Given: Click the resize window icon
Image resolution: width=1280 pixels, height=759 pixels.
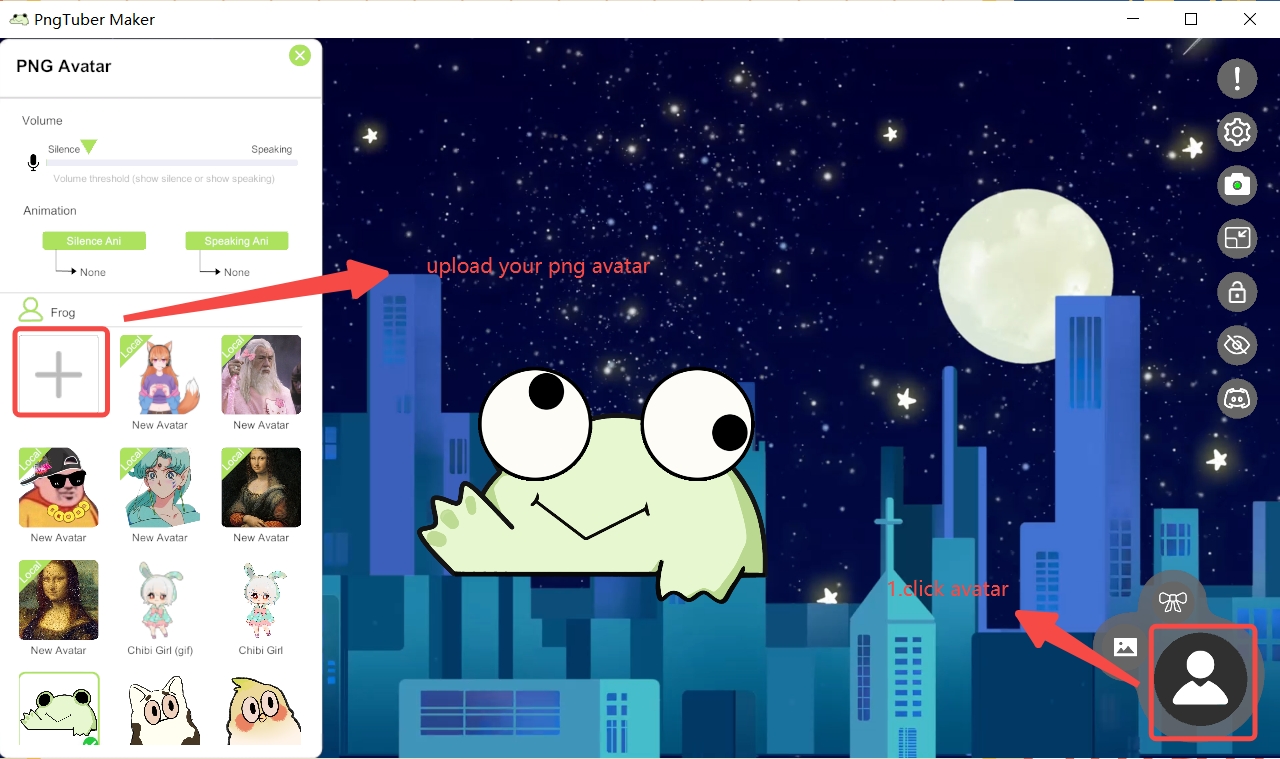Looking at the screenshot, I should pyautogui.click(x=1237, y=238).
